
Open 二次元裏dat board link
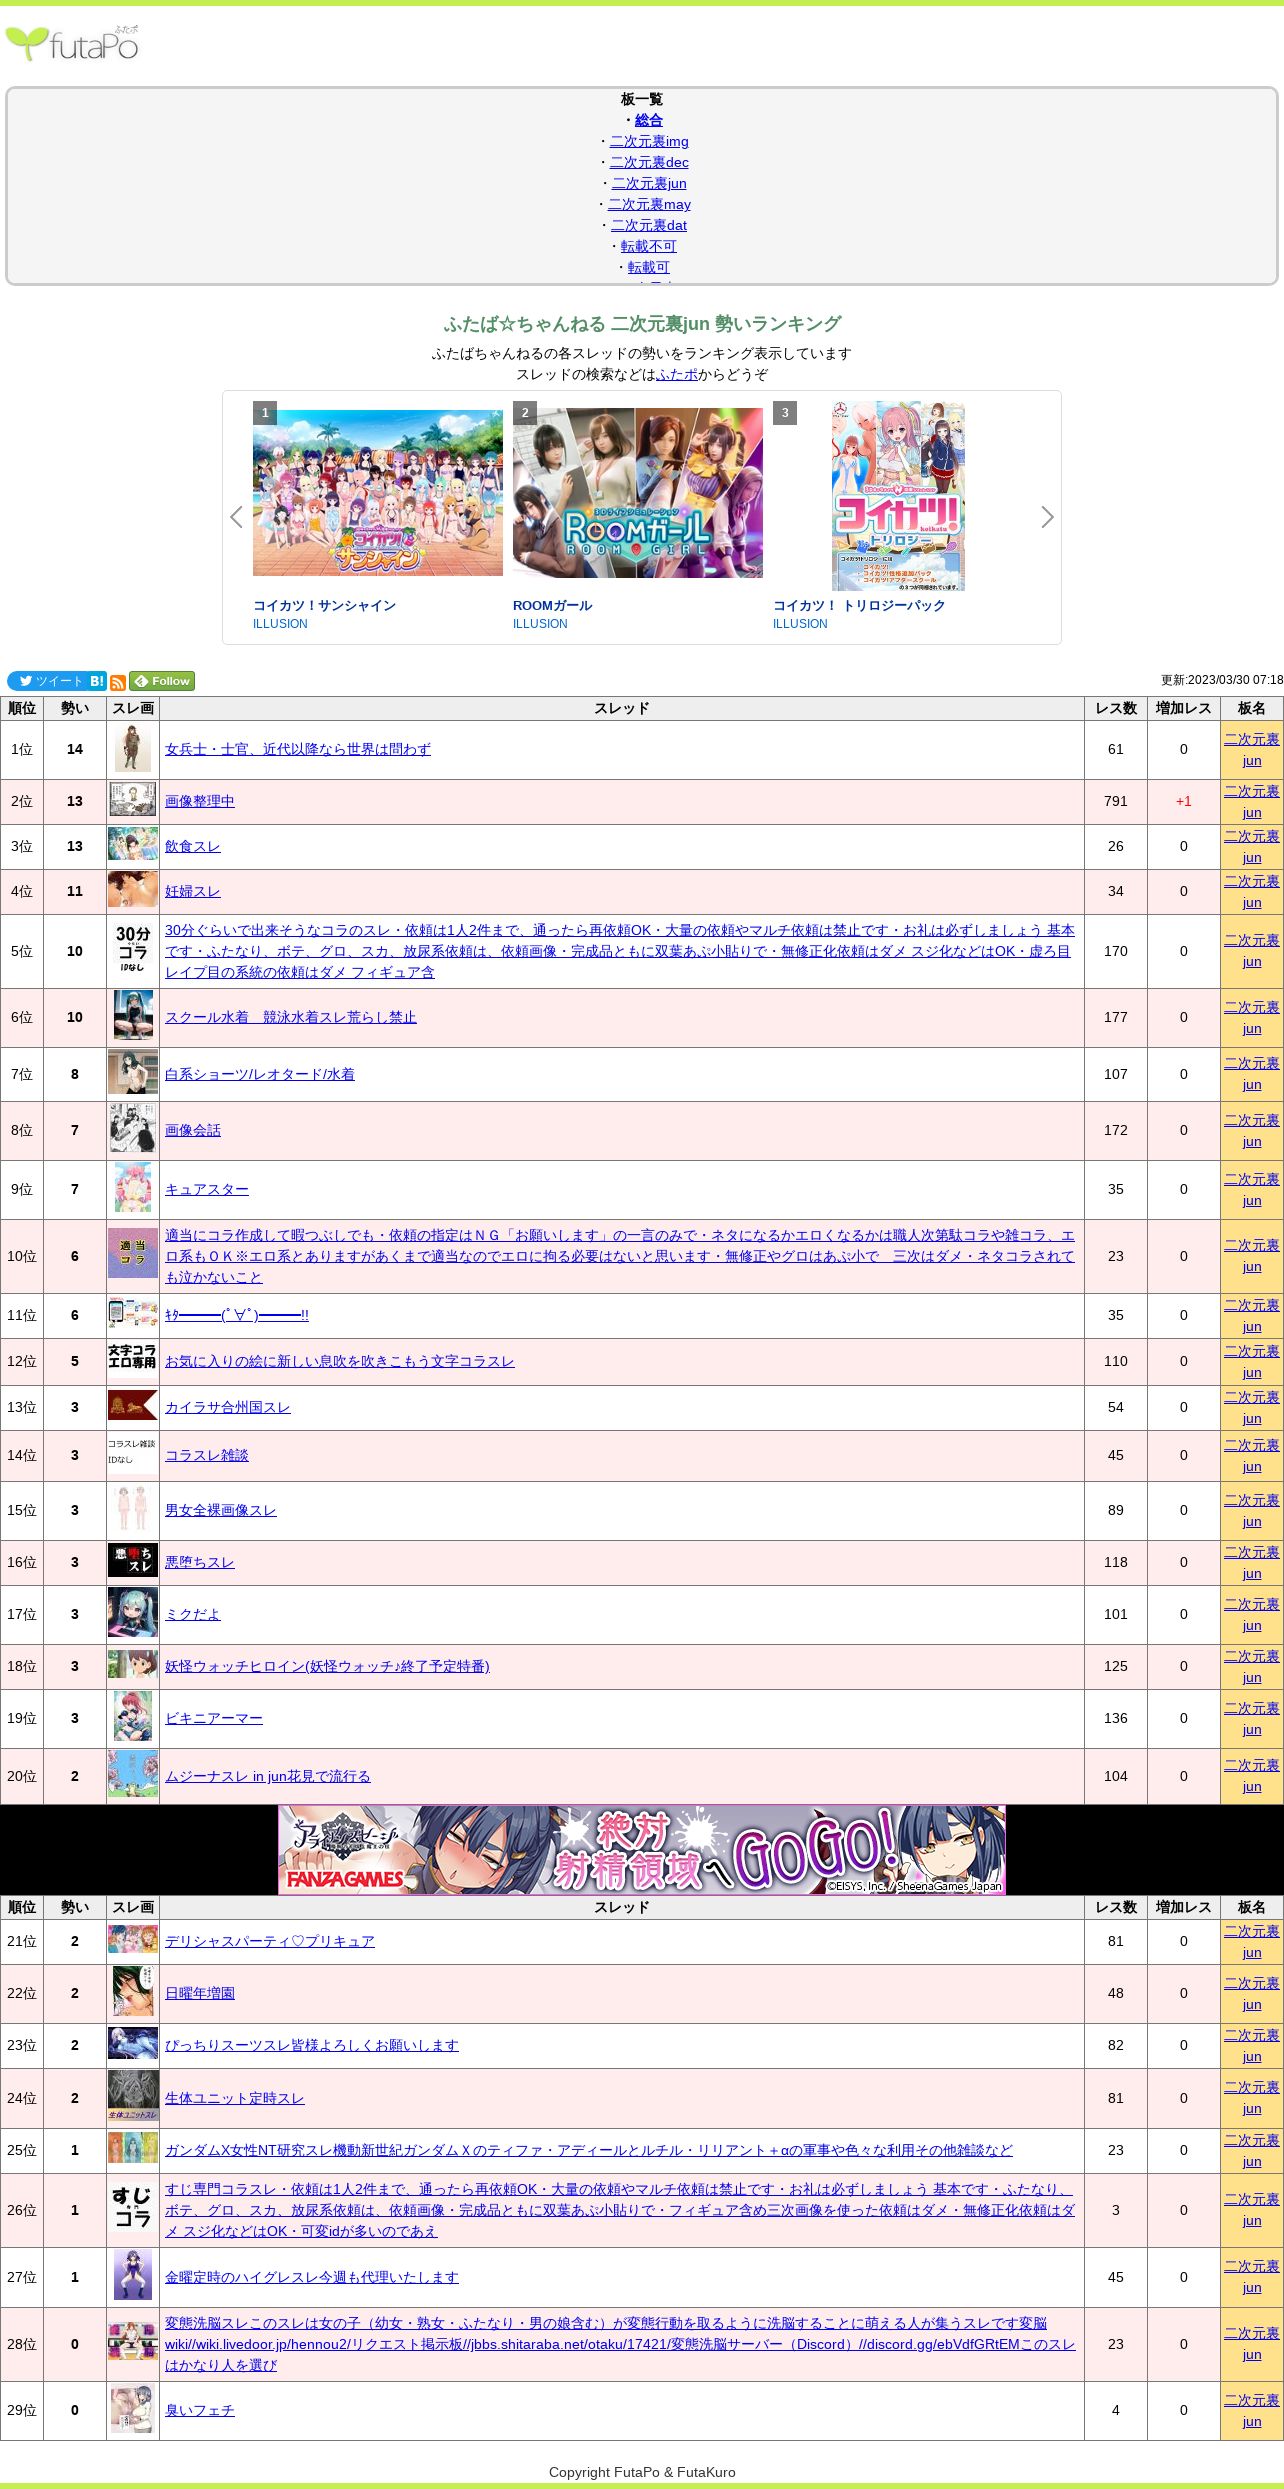(649, 225)
